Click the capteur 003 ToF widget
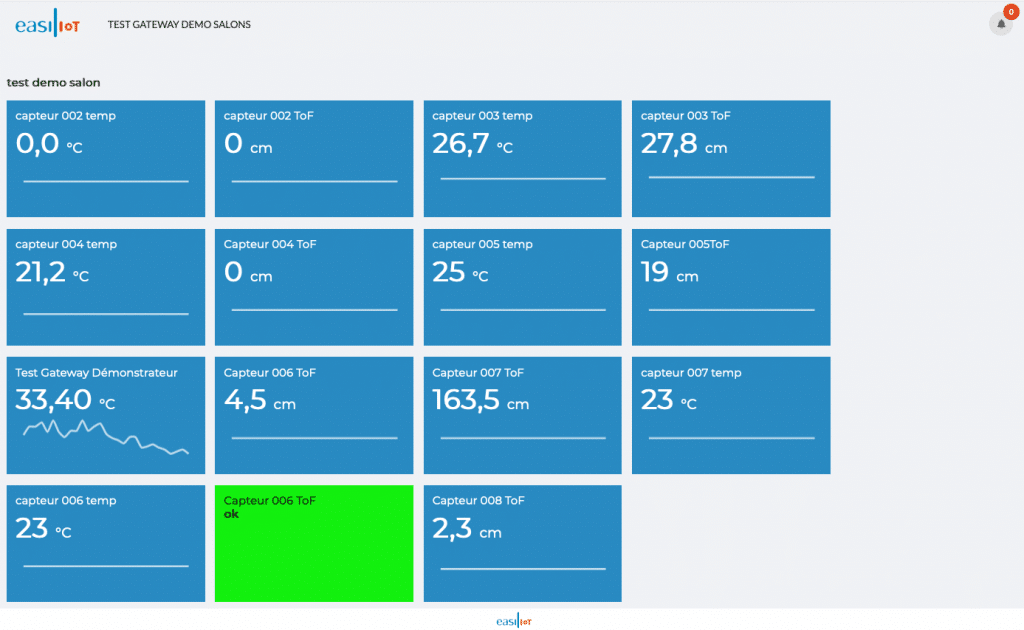 731,158
